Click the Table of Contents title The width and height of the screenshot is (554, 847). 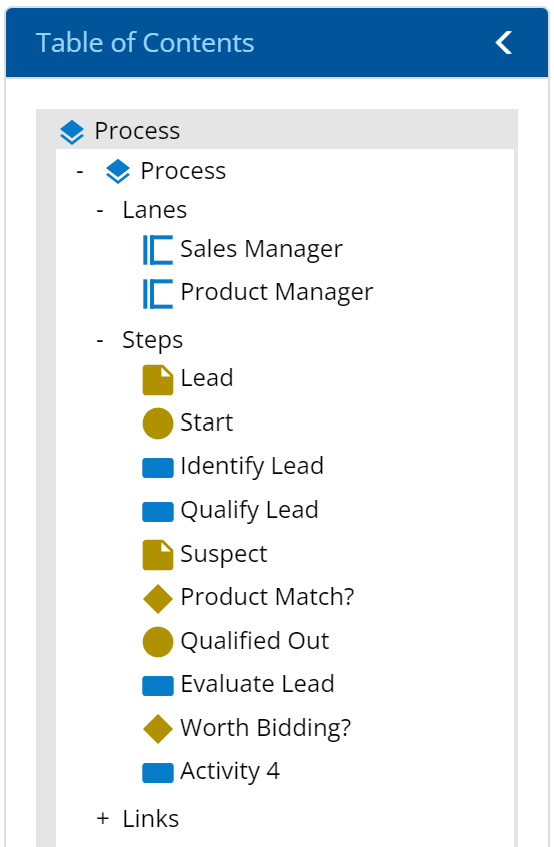[x=145, y=43]
